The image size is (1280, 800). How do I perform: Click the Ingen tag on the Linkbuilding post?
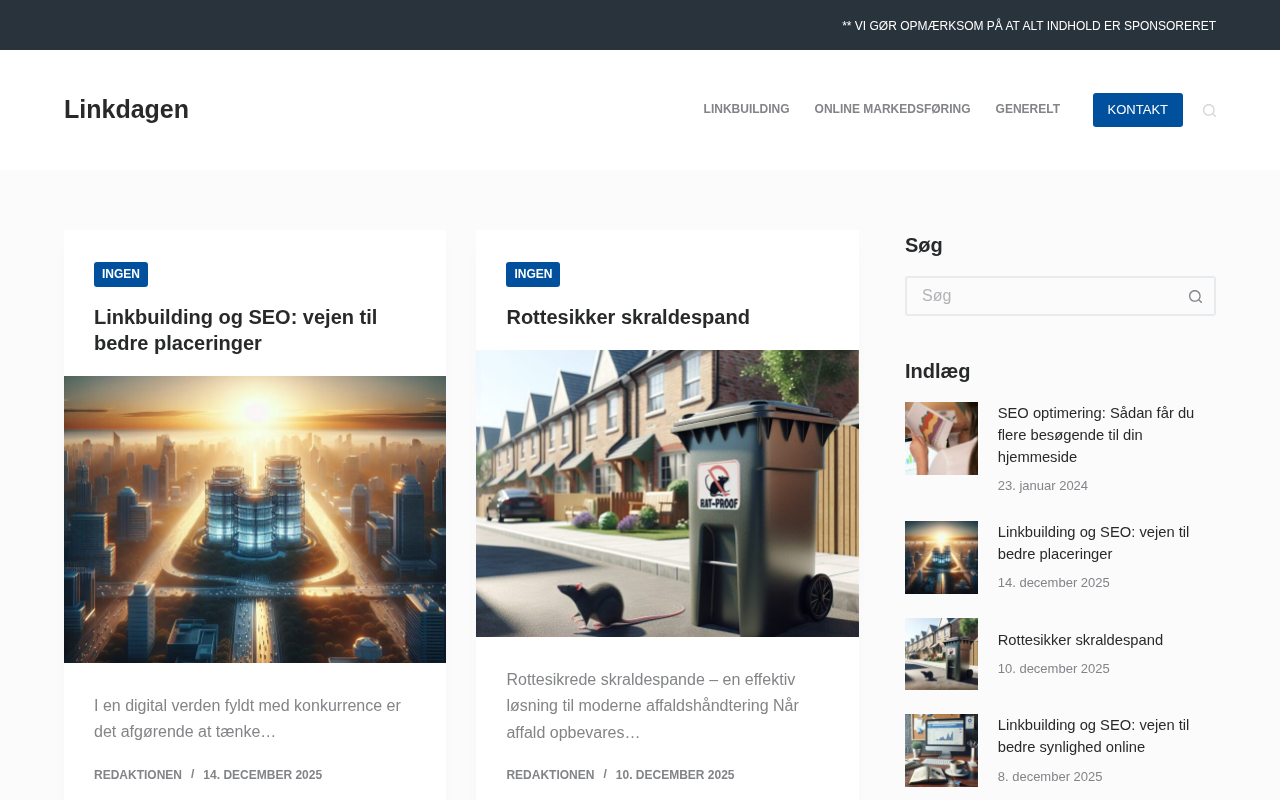tap(121, 274)
